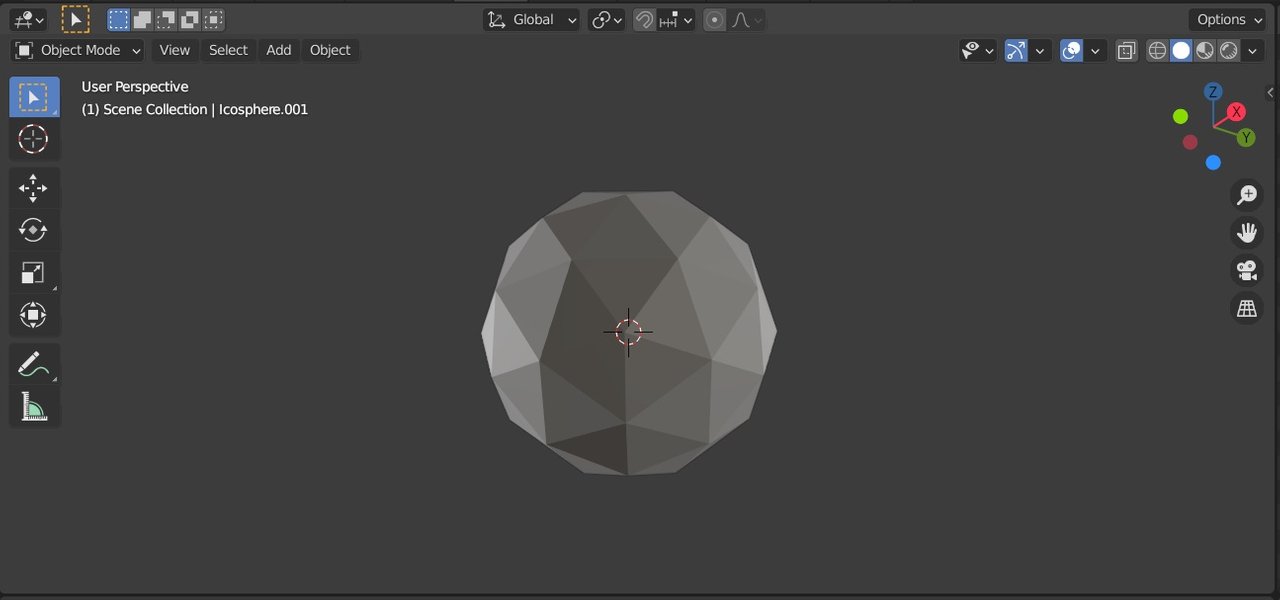
Task: Click the 'User Perspective' text label
Action: (x=135, y=87)
